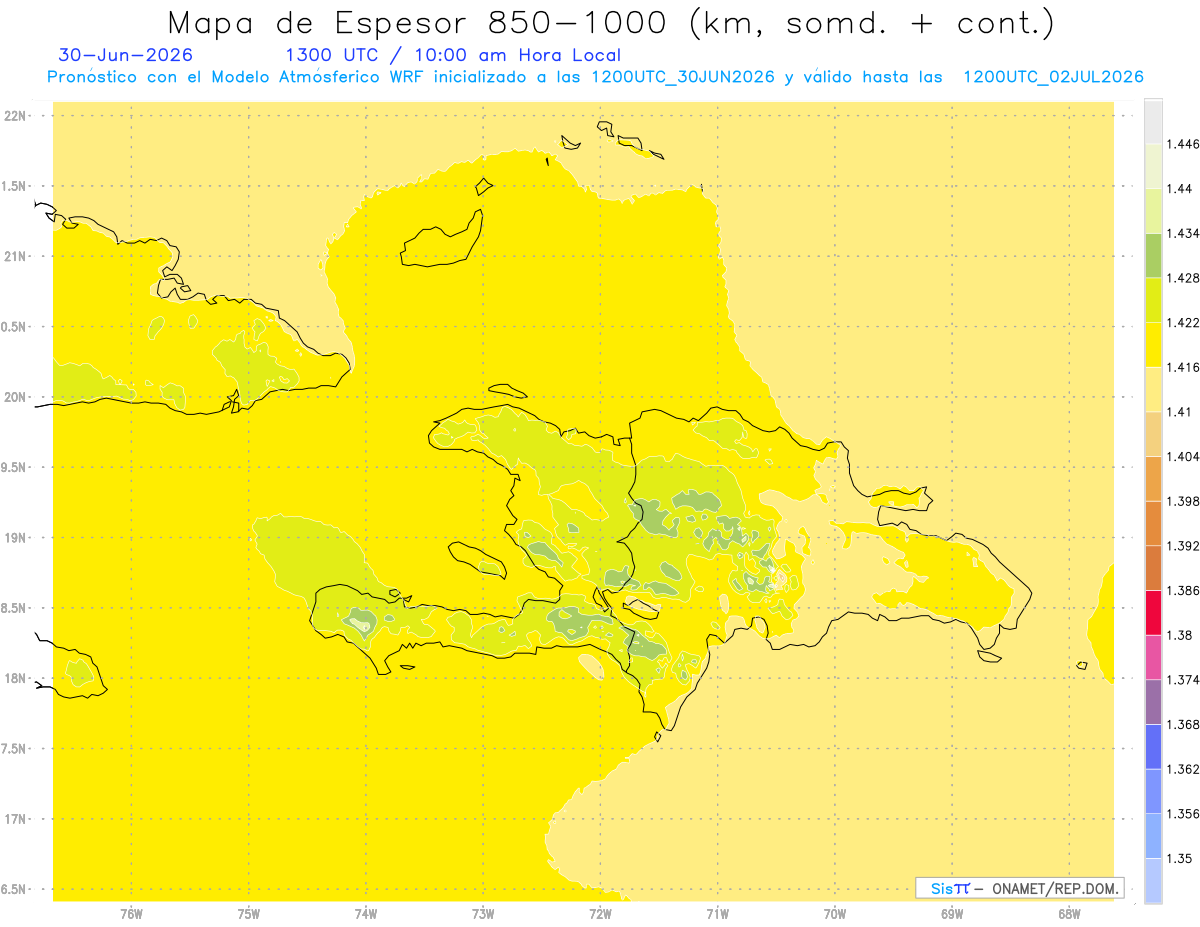Click longitude label "68W"
This screenshot has height=927, width=1200.
(1069, 913)
